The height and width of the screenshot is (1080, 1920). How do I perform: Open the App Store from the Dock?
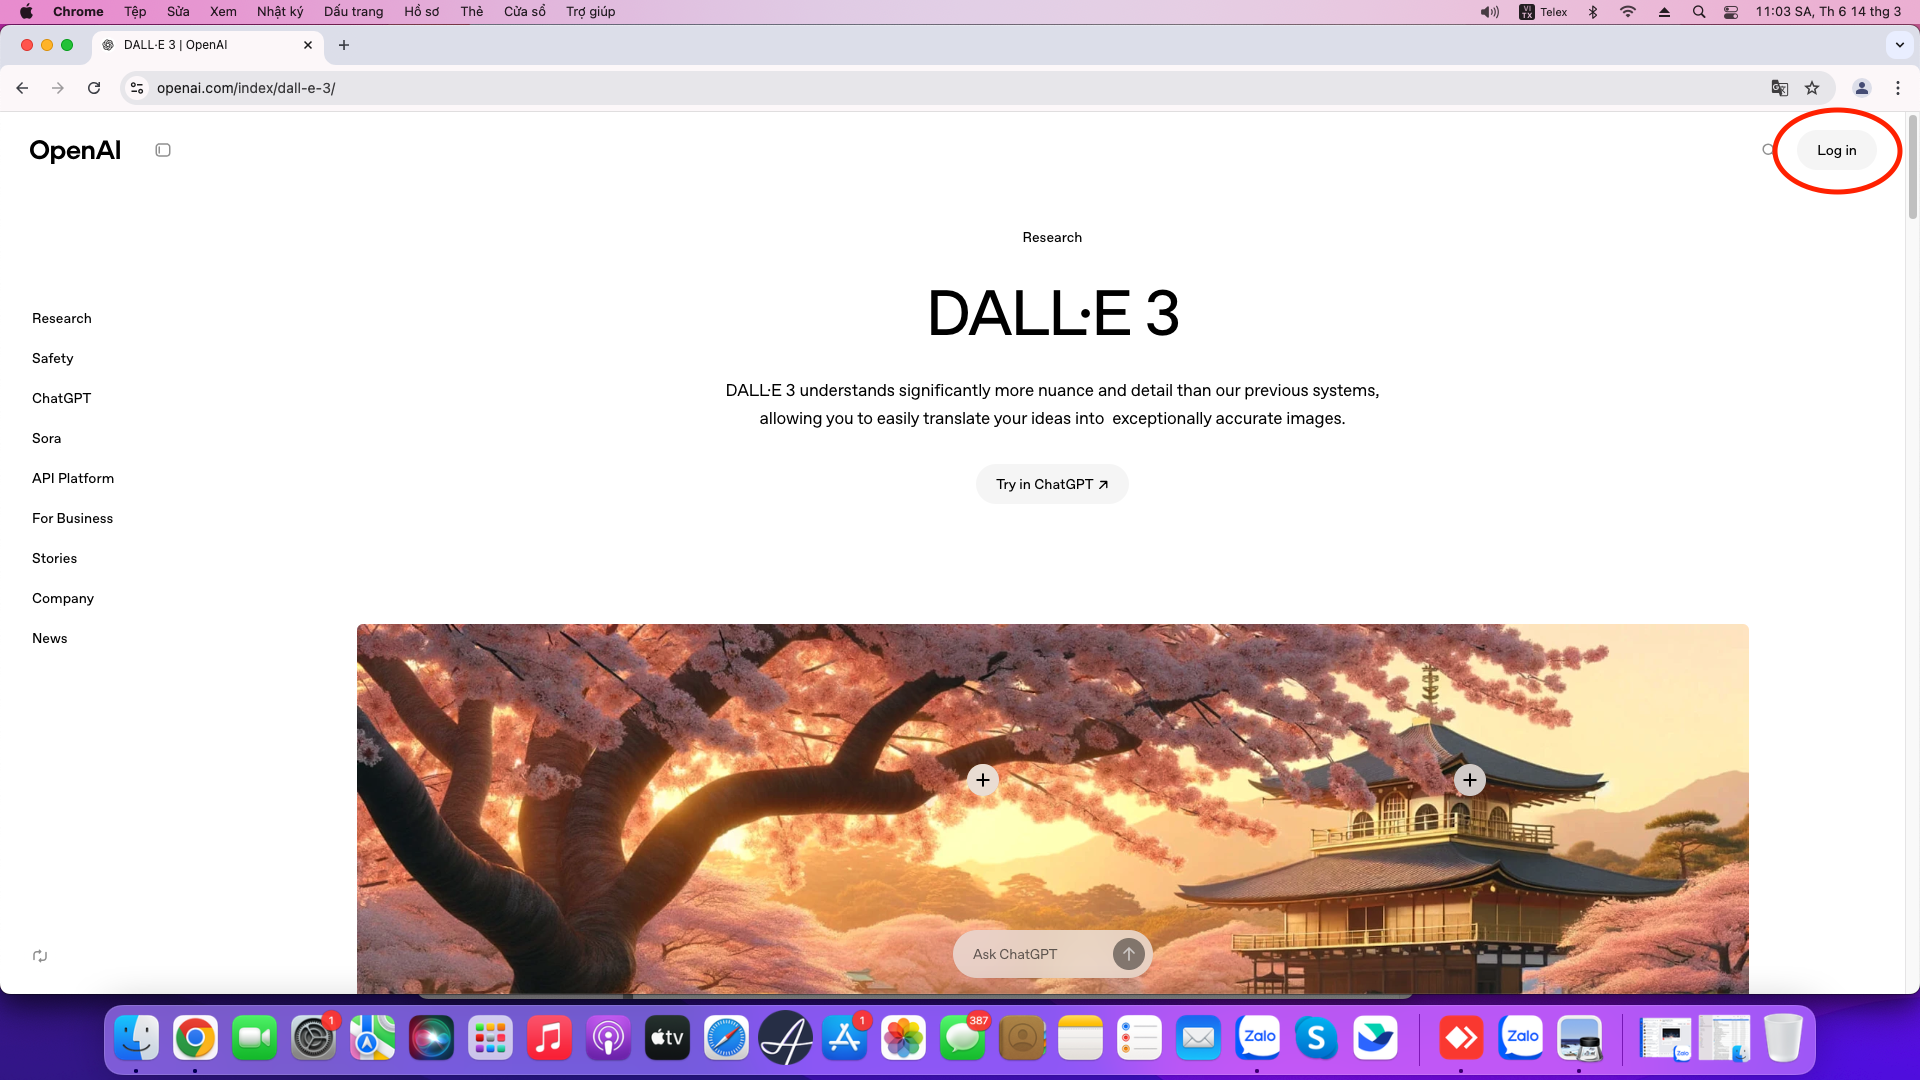844,1038
